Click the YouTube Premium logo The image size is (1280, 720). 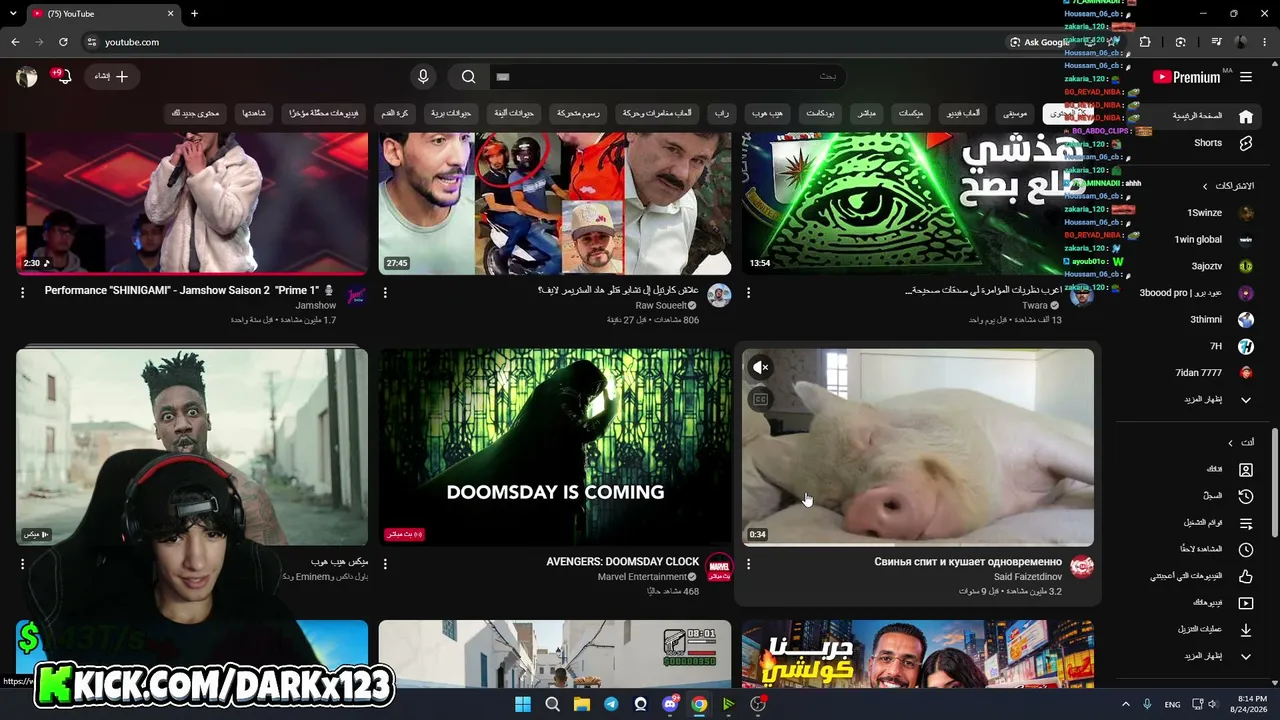[x=1186, y=77]
